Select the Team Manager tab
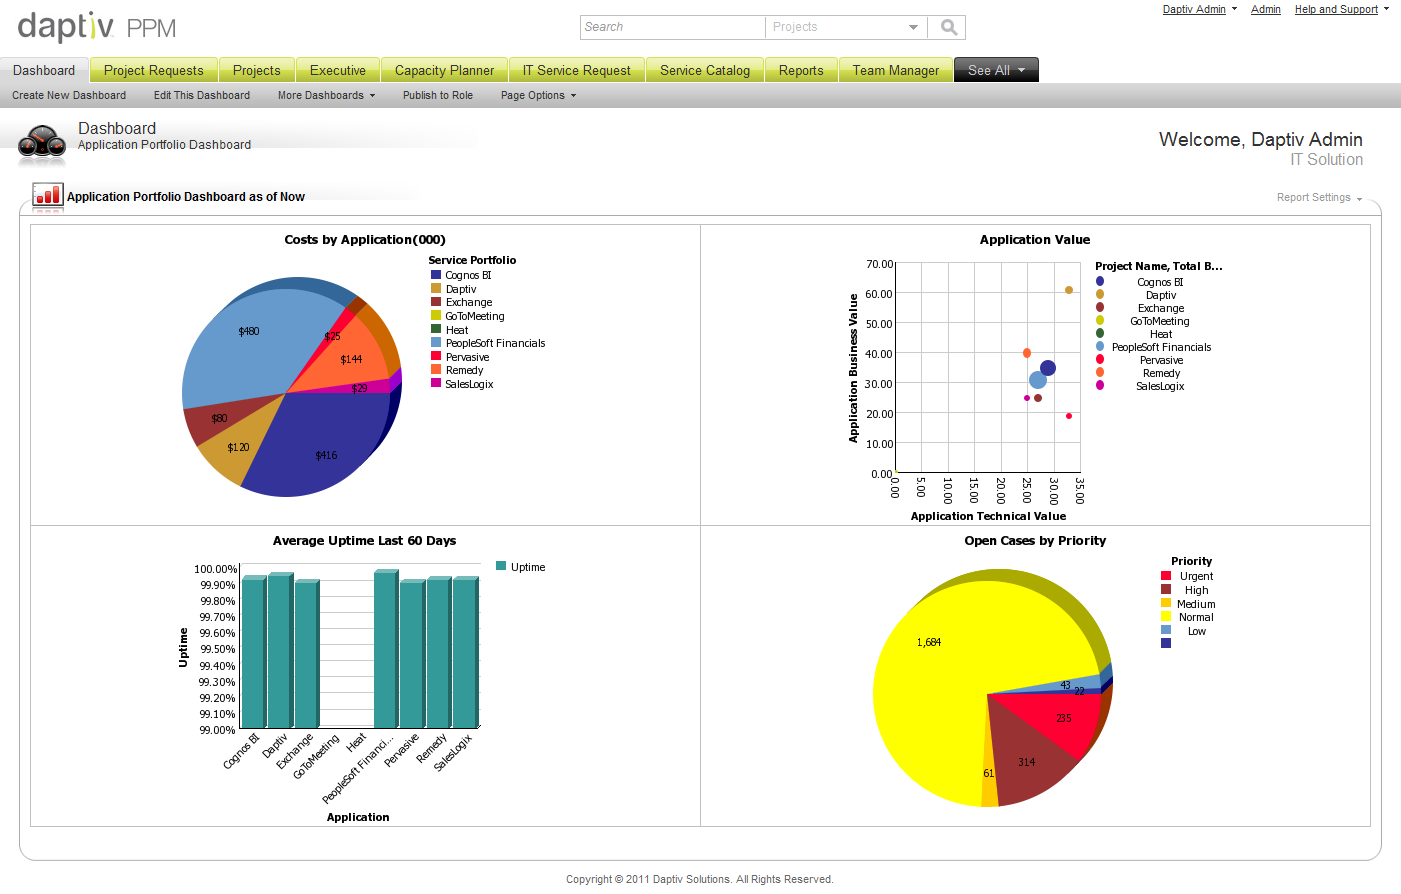1401x894 pixels. tap(896, 70)
